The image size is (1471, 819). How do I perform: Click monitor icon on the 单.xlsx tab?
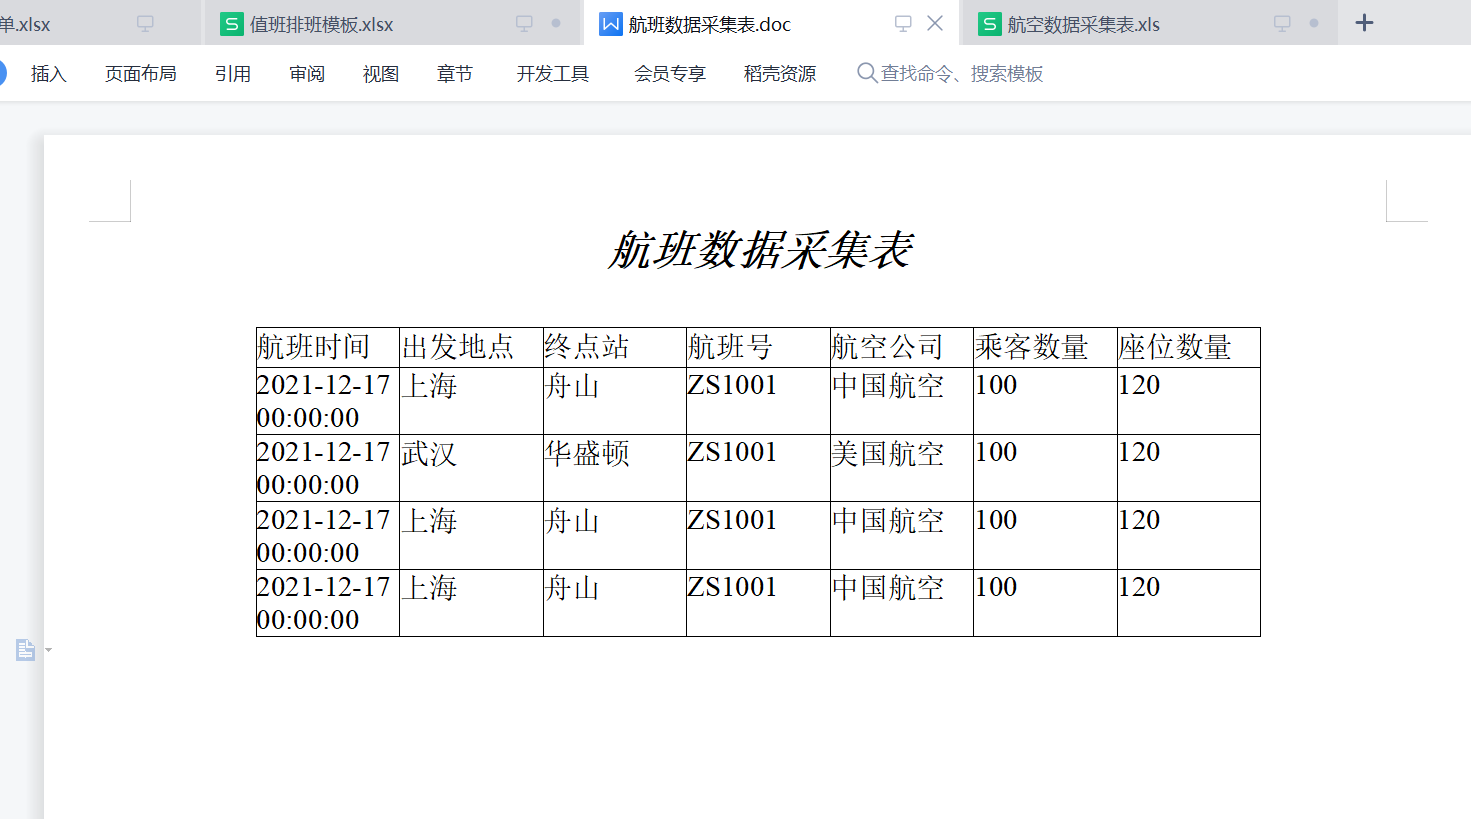pos(145,23)
